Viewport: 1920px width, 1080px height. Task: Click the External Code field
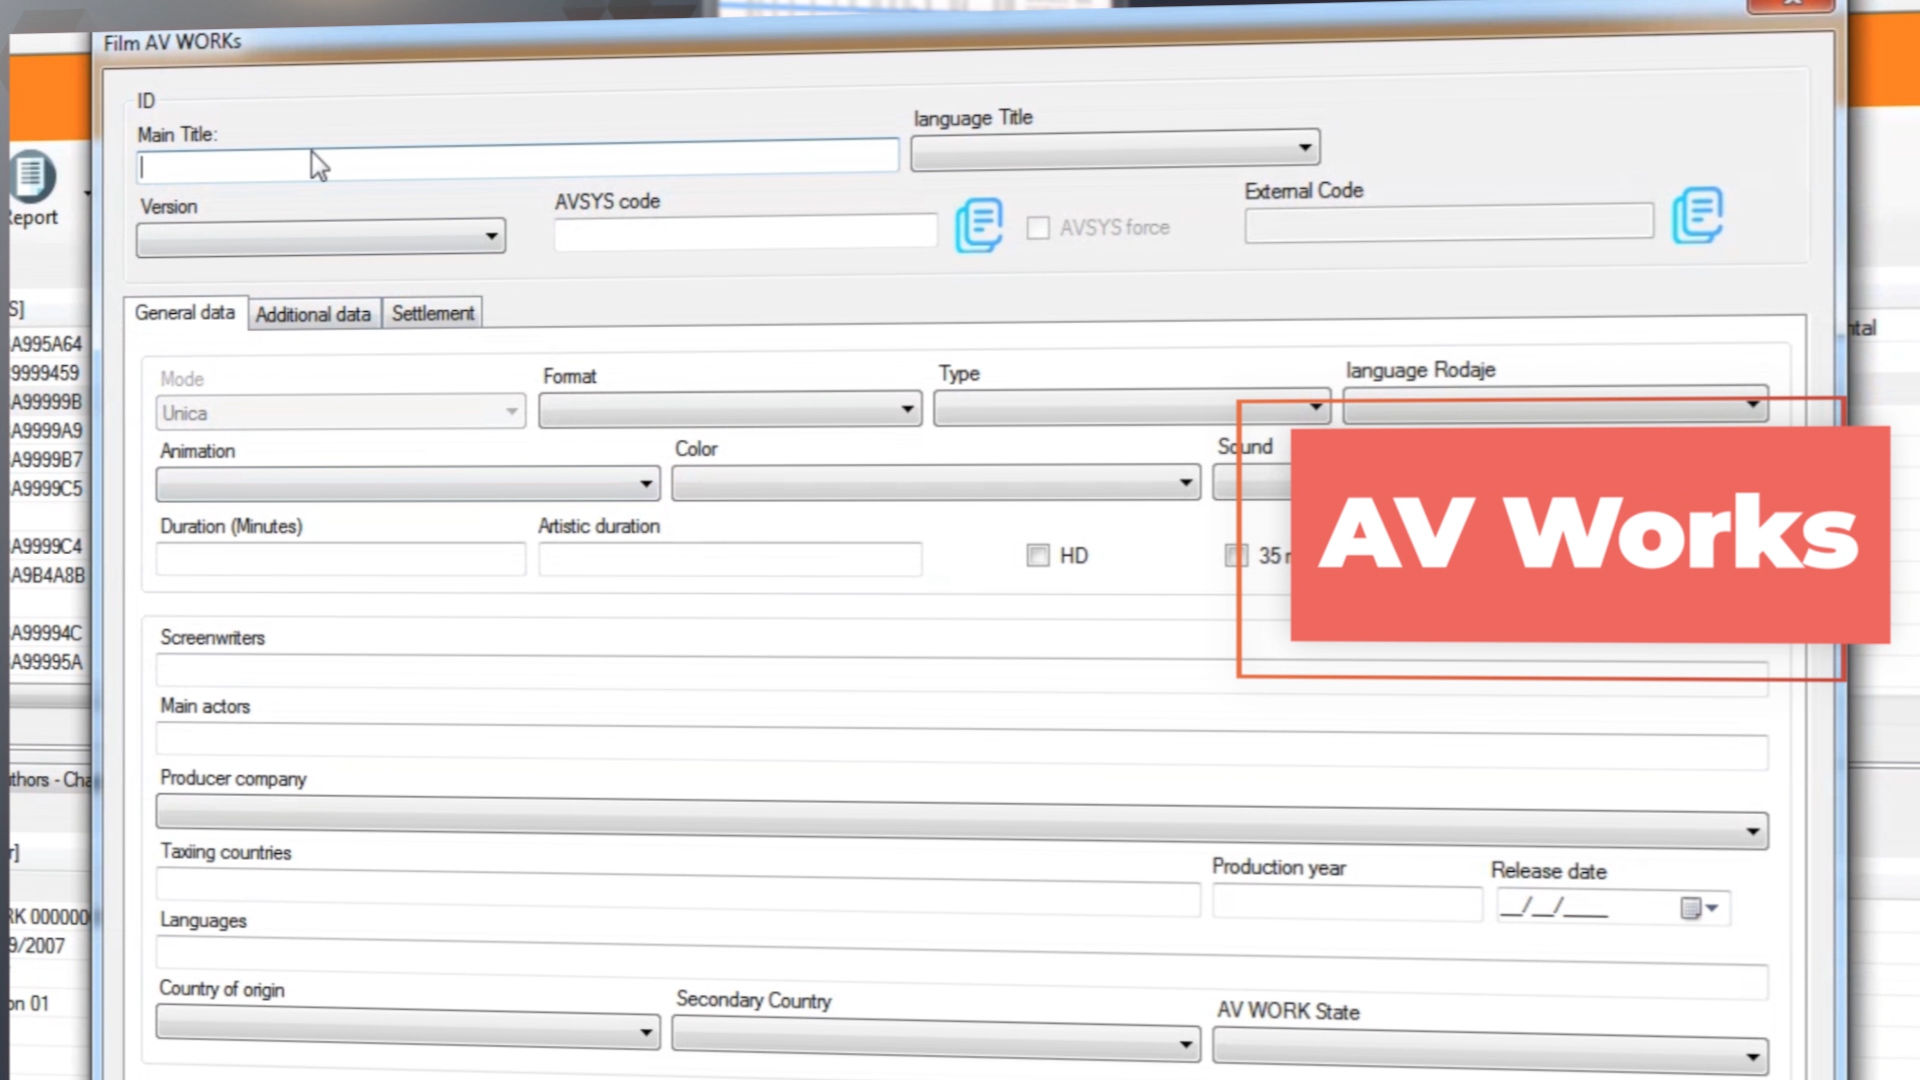tap(1449, 222)
